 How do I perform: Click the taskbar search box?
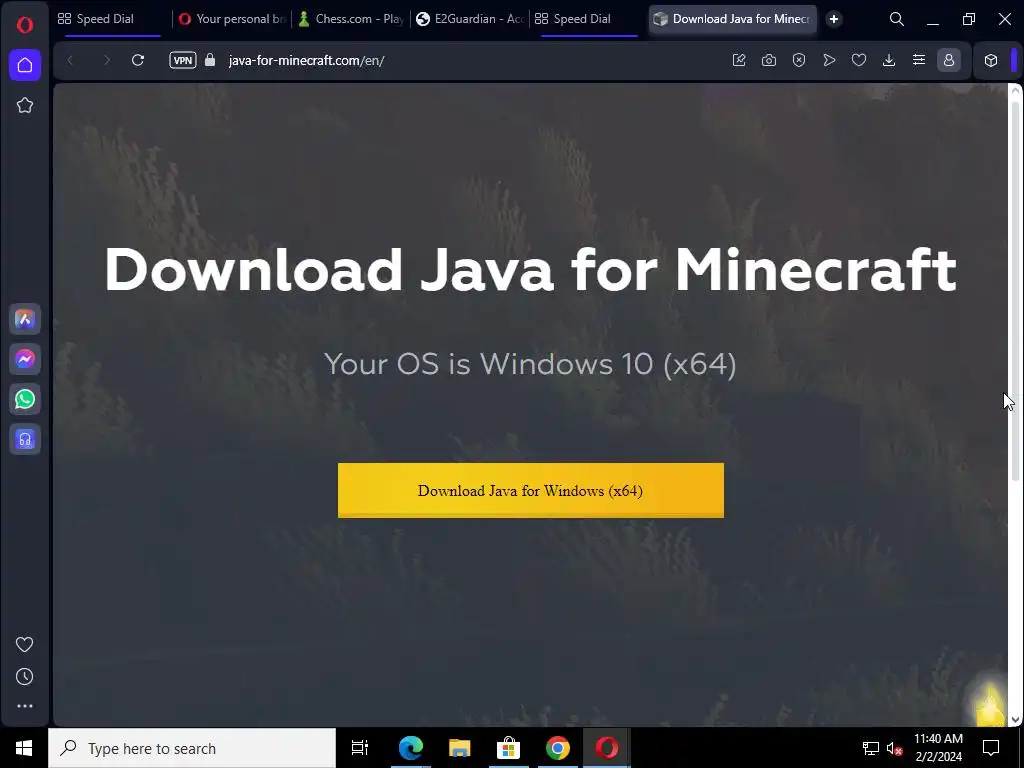tap(192, 748)
